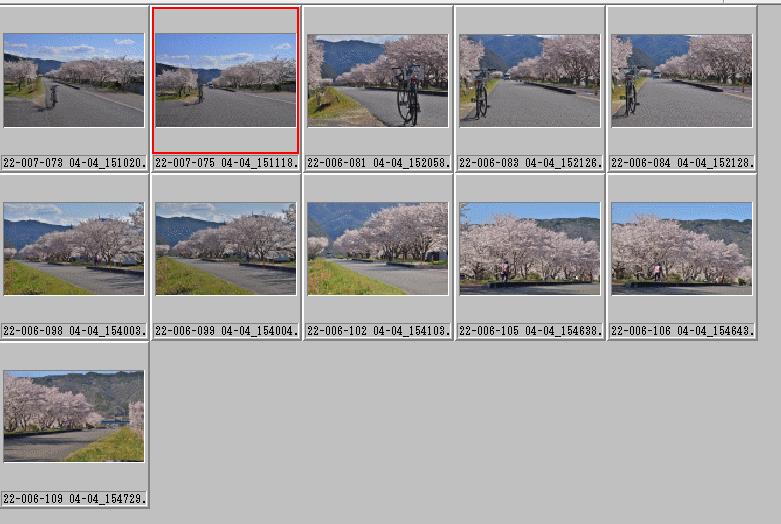Open the thumbnail image of photo 22-006-105
The image size is (781, 524).
pos(529,249)
